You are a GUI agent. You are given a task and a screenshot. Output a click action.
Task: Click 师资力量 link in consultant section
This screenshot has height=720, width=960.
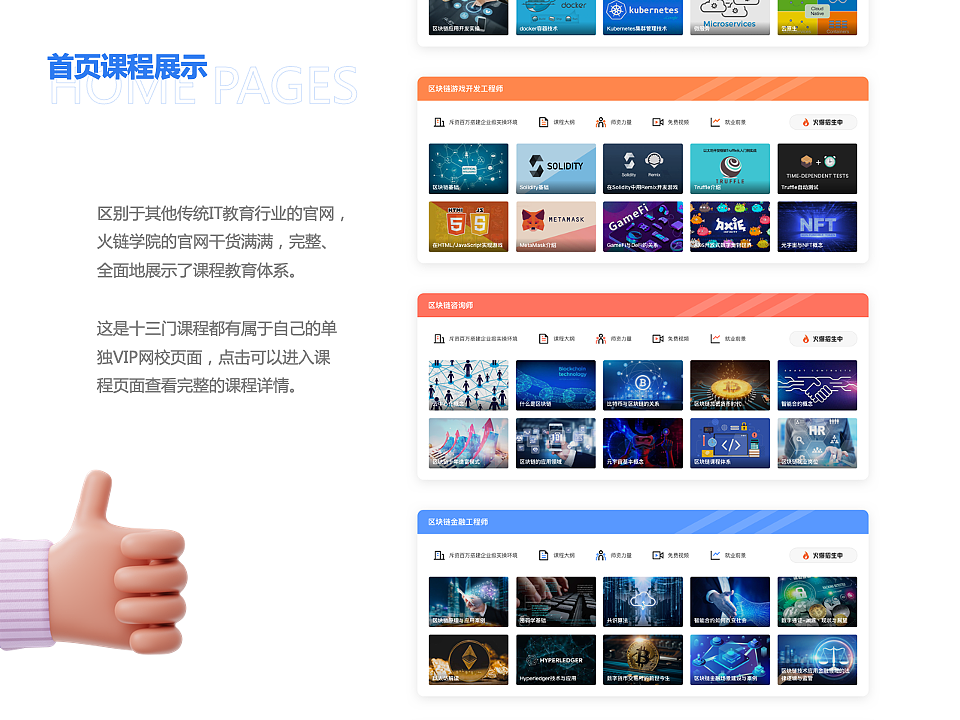pyautogui.click(x=621, y=339)
